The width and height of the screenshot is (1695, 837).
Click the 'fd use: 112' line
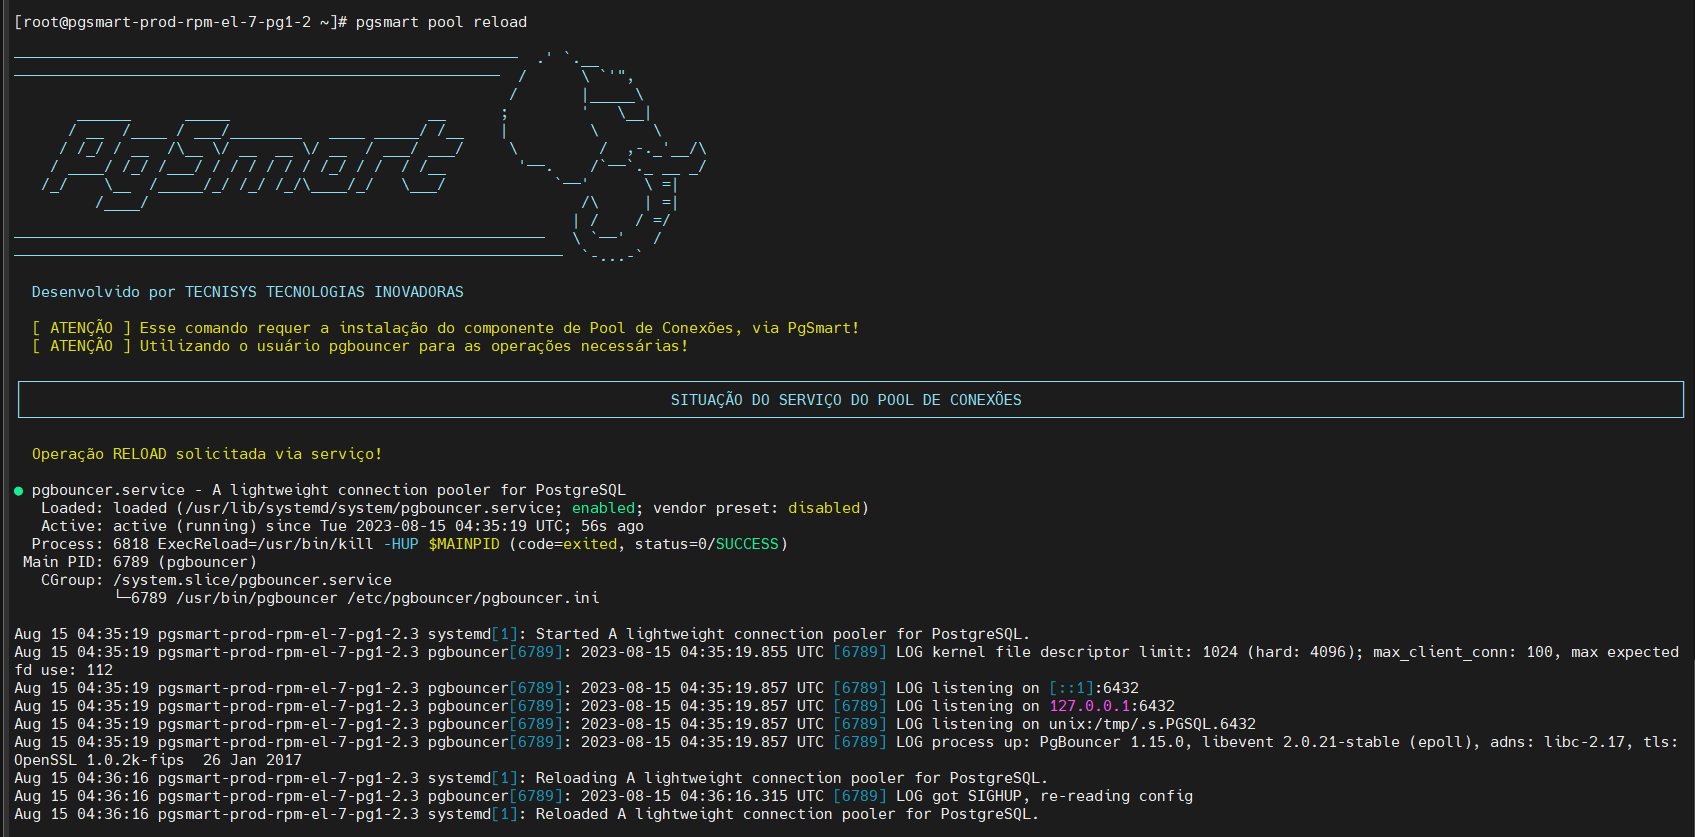click(64, 670)
